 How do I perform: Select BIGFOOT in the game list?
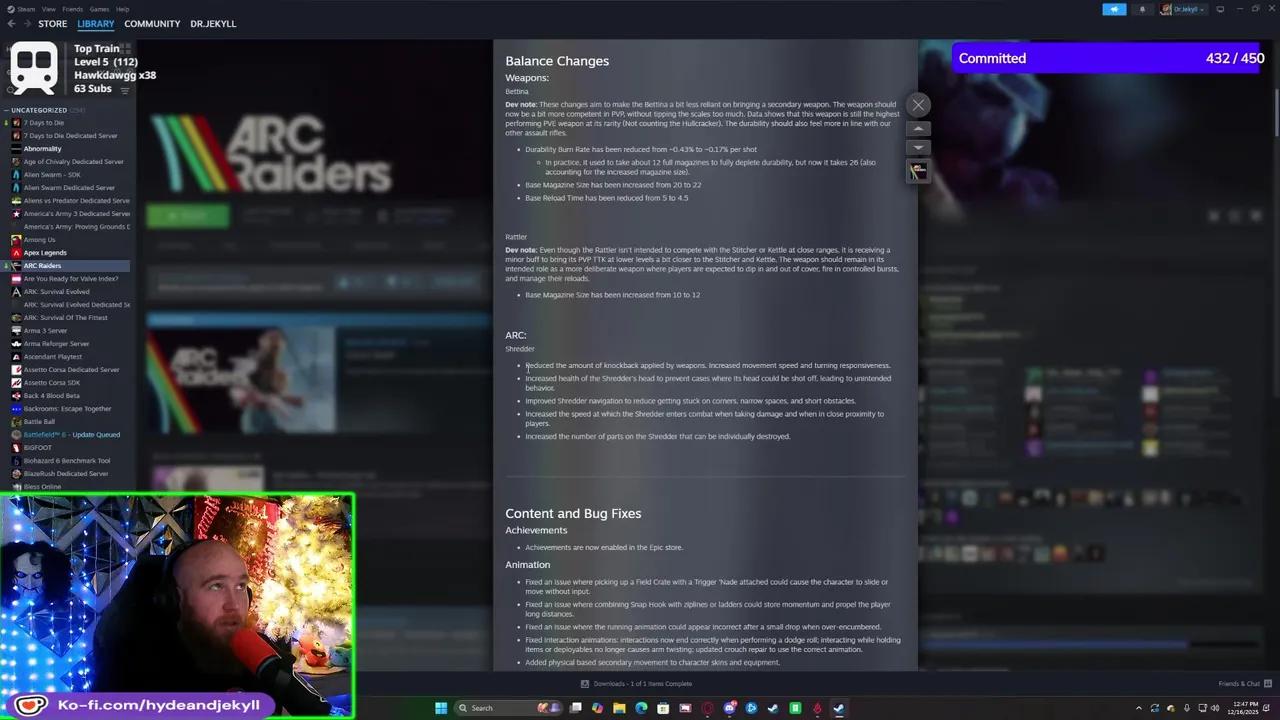coord(37,448)
